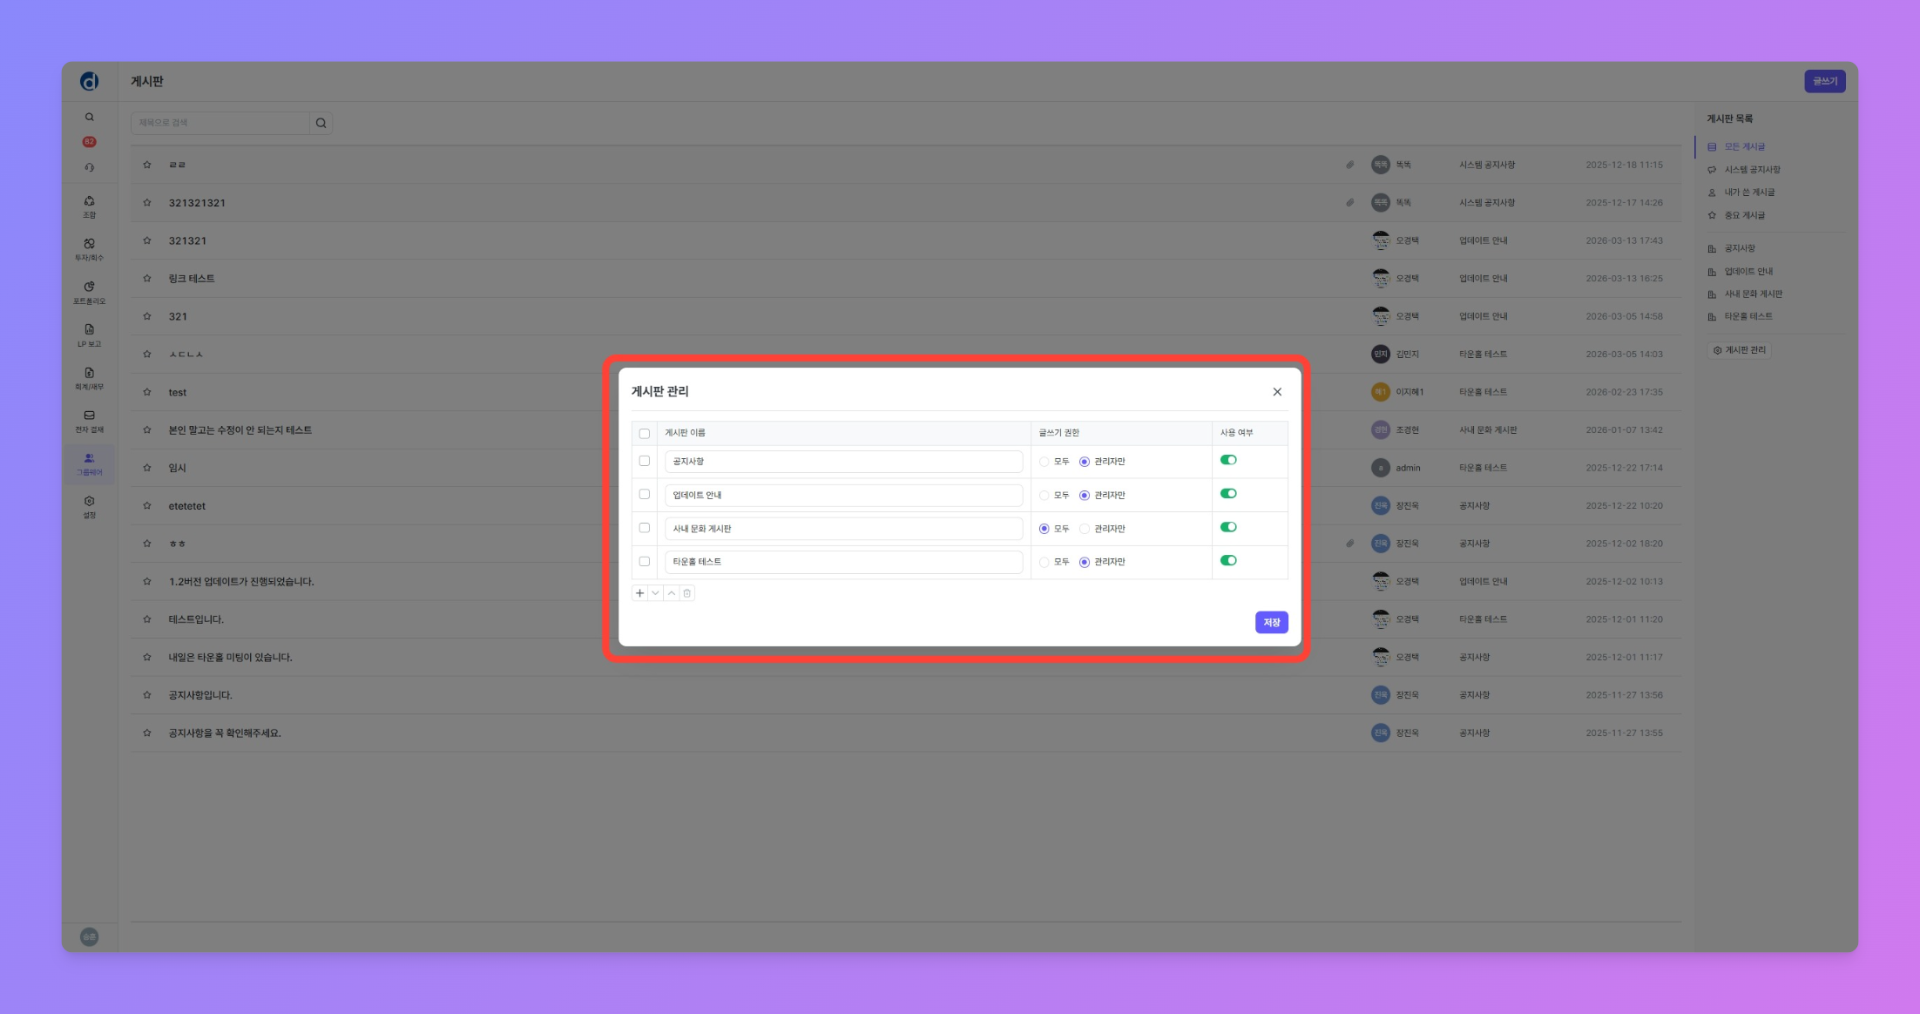This screenshot has height=1014, width=1920.
Task: Toggle the 타운홀 테스트 board usage switch
Action: pos(1228,561)
